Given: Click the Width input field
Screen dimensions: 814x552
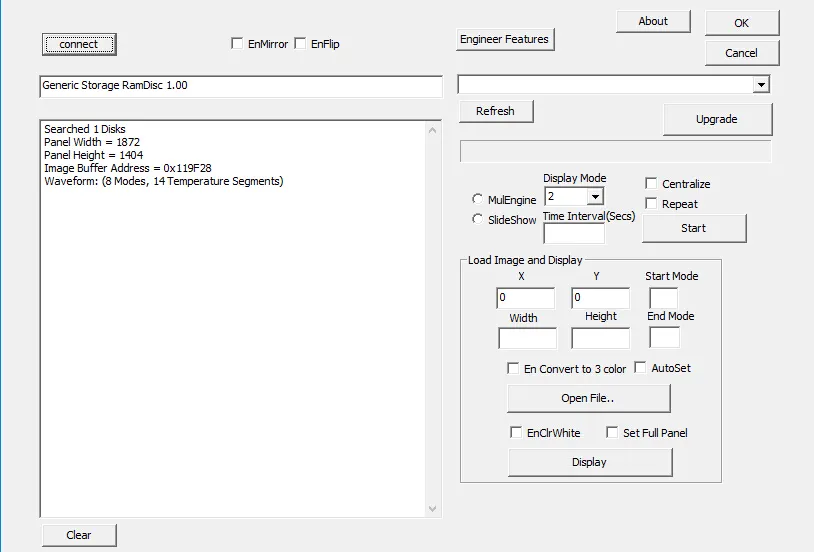Looking at the screenshot, I should 527,338.
